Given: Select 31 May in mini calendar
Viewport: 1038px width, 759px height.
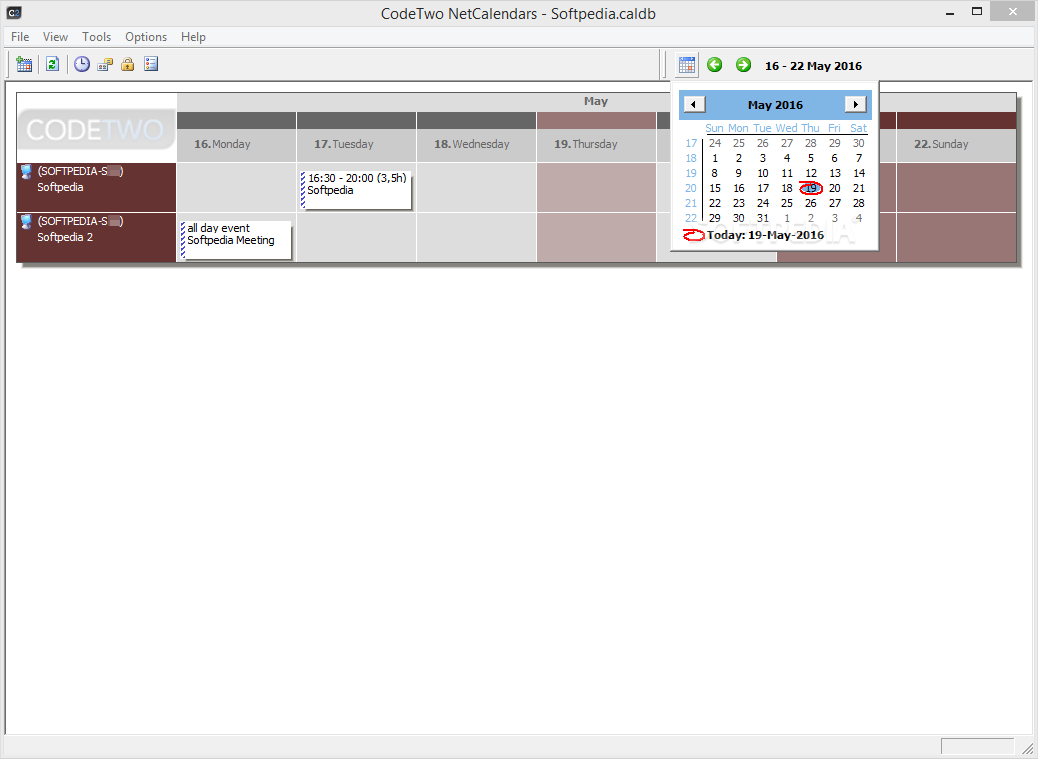Looking at the screenshot, I should 763,218.
